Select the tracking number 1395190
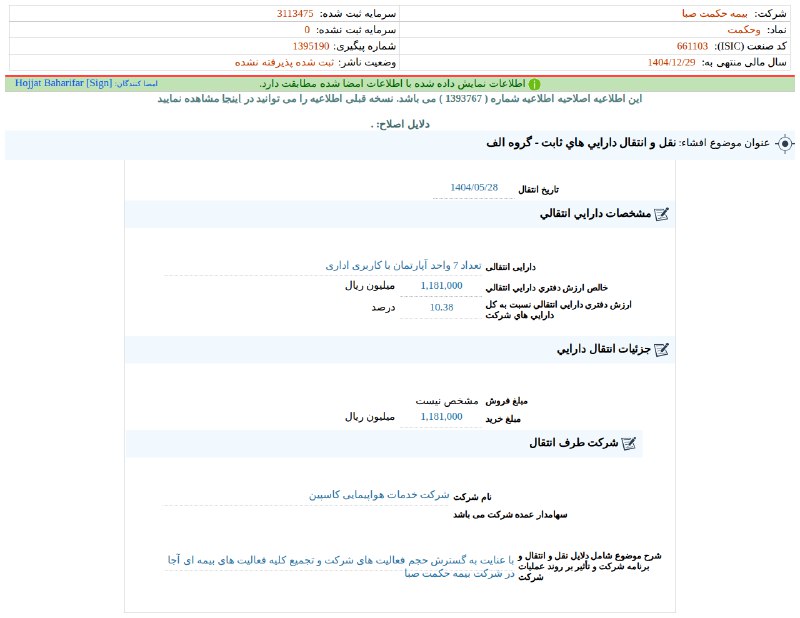This screenshot has width=800, height=618. [311, 46]
